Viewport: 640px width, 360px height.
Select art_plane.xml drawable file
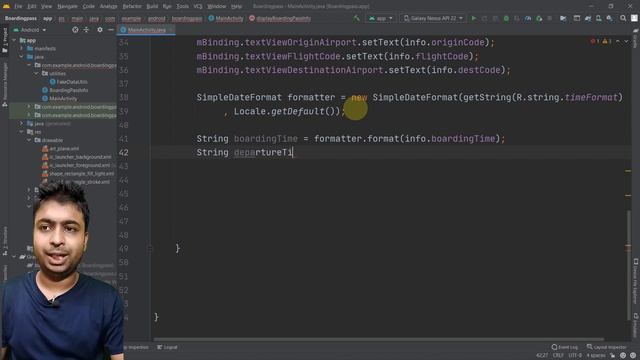click(60, 149)
